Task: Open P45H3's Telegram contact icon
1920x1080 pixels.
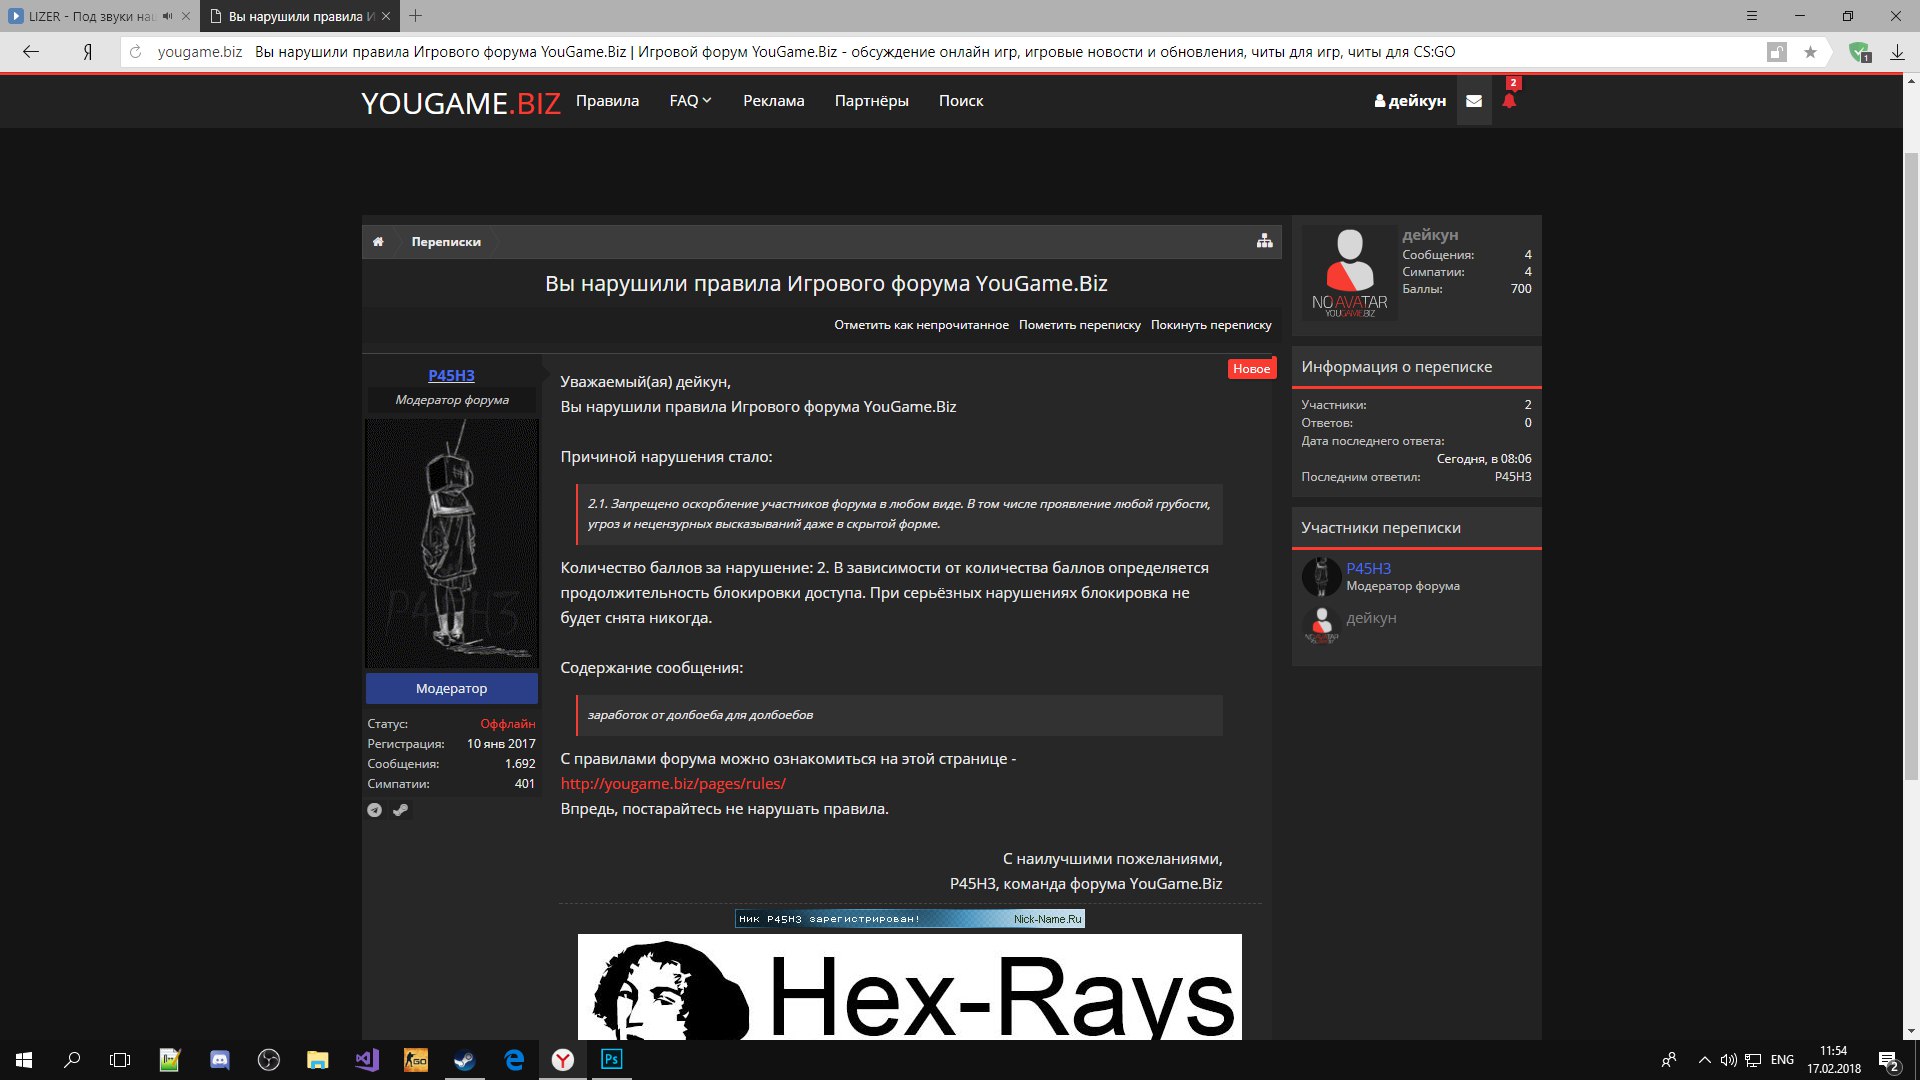Action: (x=375, y=810)
